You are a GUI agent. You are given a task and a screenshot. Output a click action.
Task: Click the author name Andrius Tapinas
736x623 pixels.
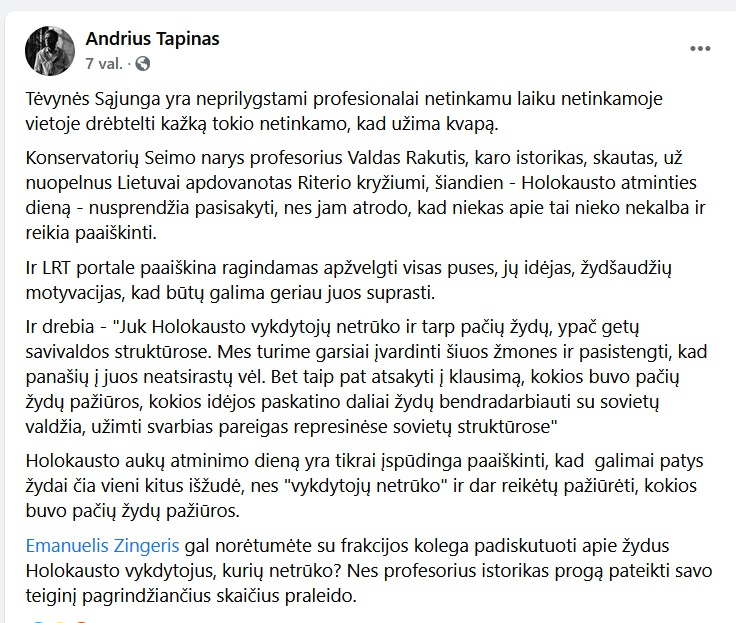coord(152,39)
